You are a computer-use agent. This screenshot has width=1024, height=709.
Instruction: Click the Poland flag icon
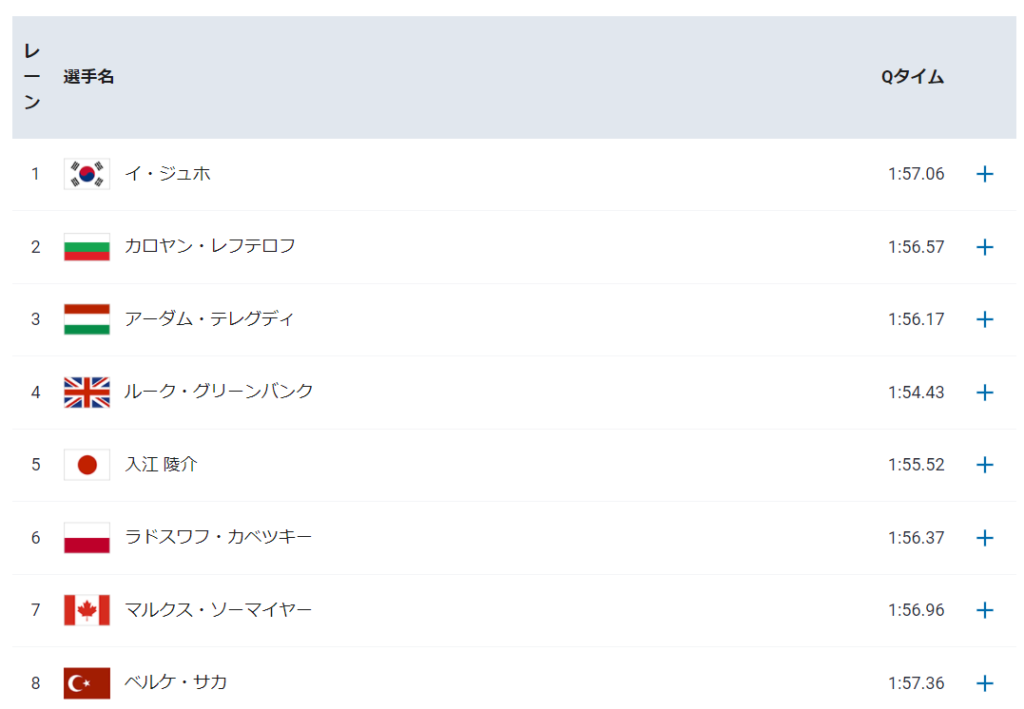click(x=87, y=538)
